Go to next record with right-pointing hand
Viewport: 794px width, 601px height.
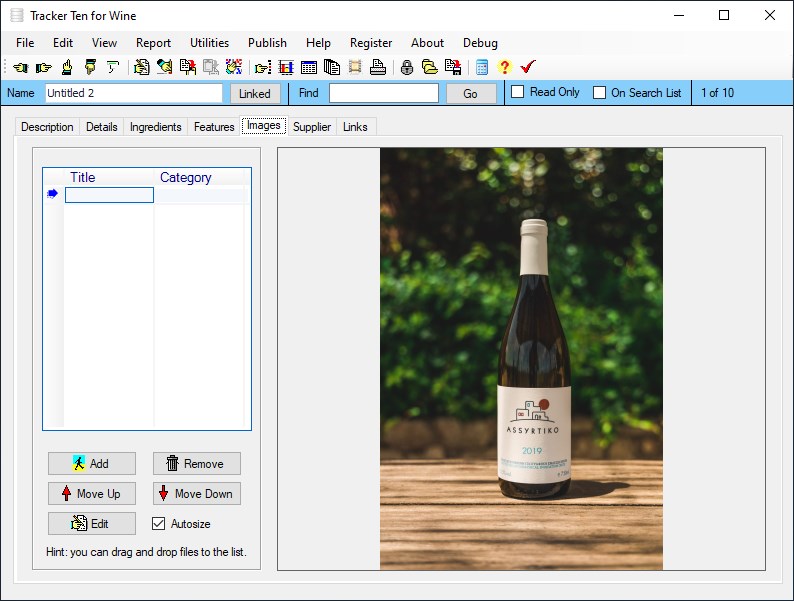pos(43,68)
